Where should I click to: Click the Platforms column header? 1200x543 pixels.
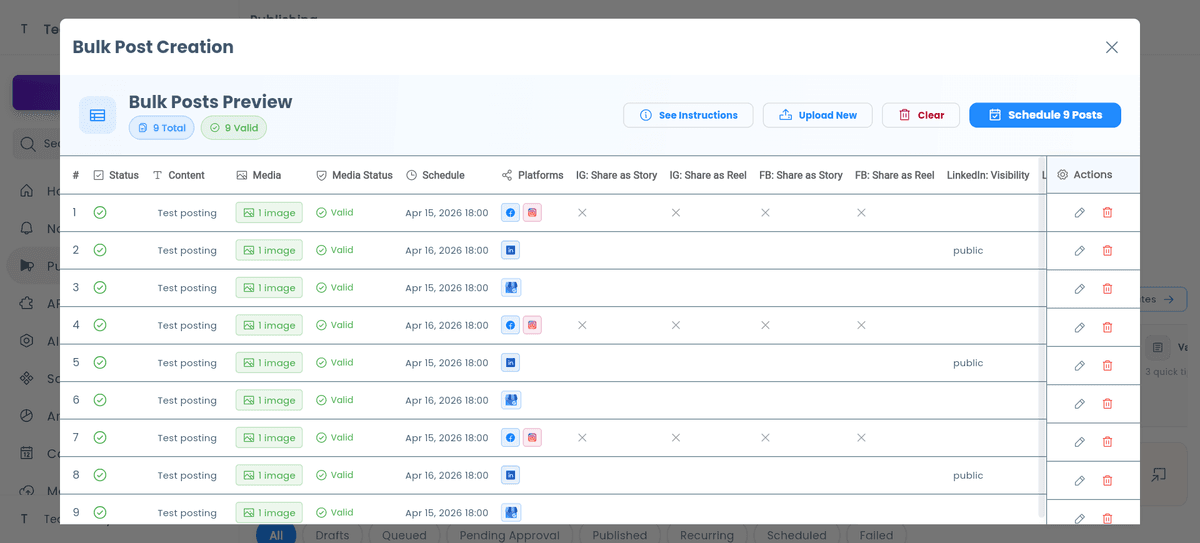[x=532, y=175]
